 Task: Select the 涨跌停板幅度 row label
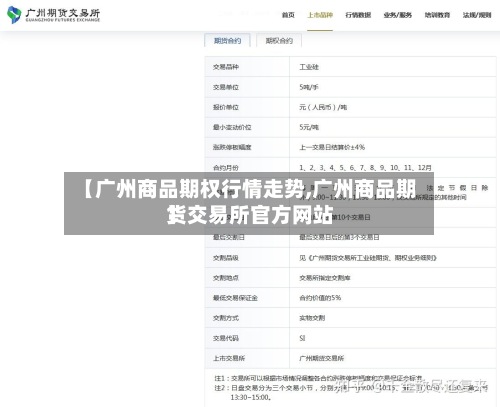(232, 147)
